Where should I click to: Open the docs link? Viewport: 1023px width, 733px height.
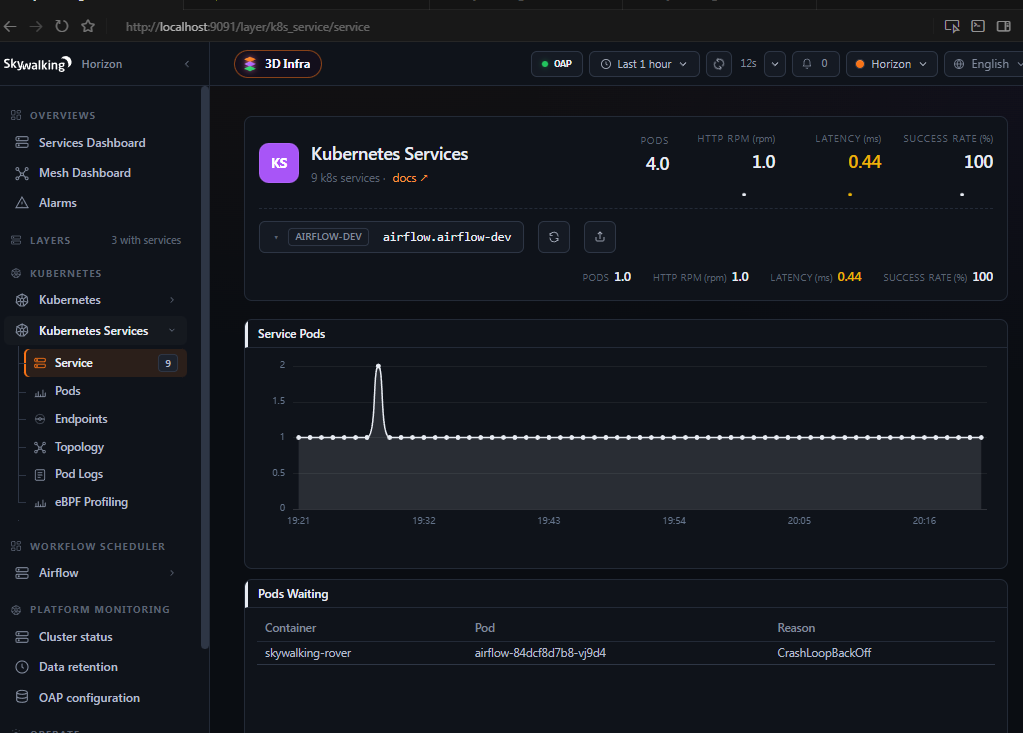click(410, 178)
